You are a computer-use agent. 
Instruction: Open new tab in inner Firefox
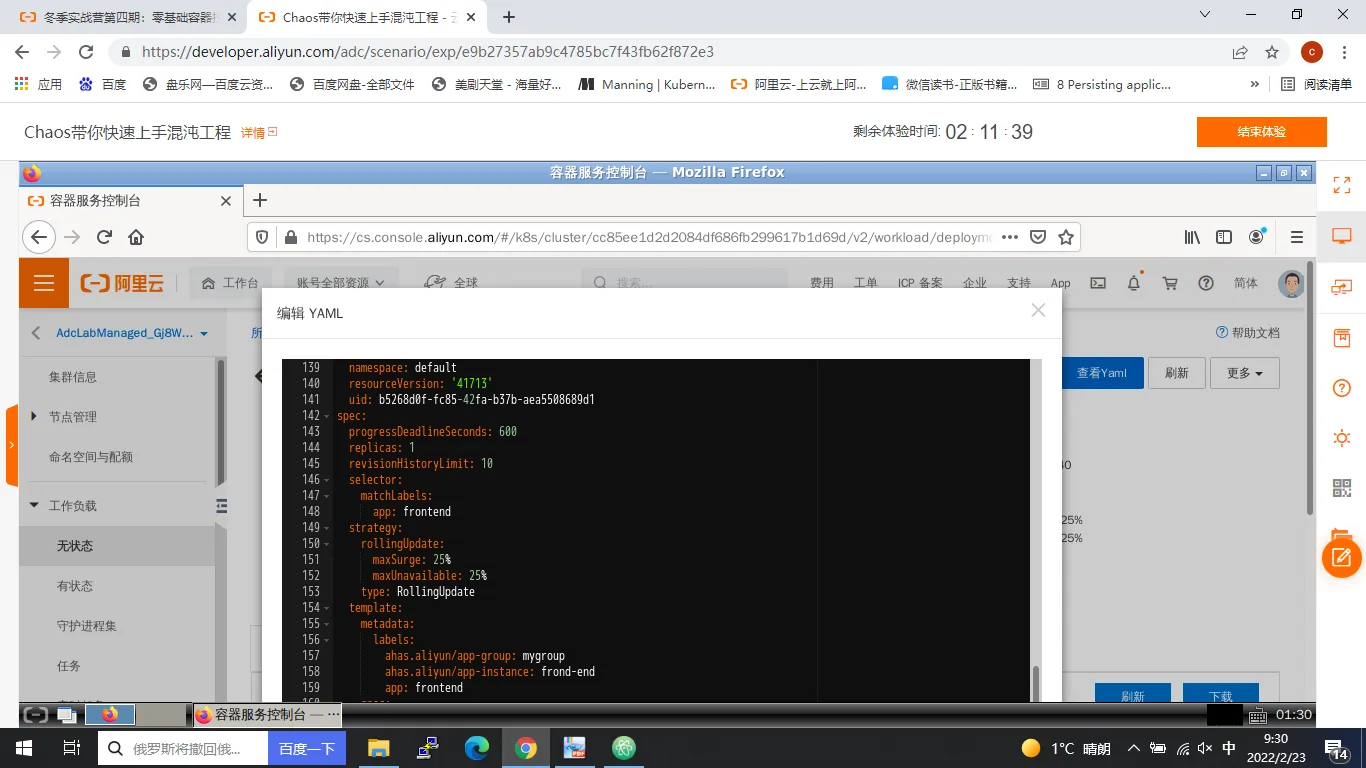click(260, 200)
